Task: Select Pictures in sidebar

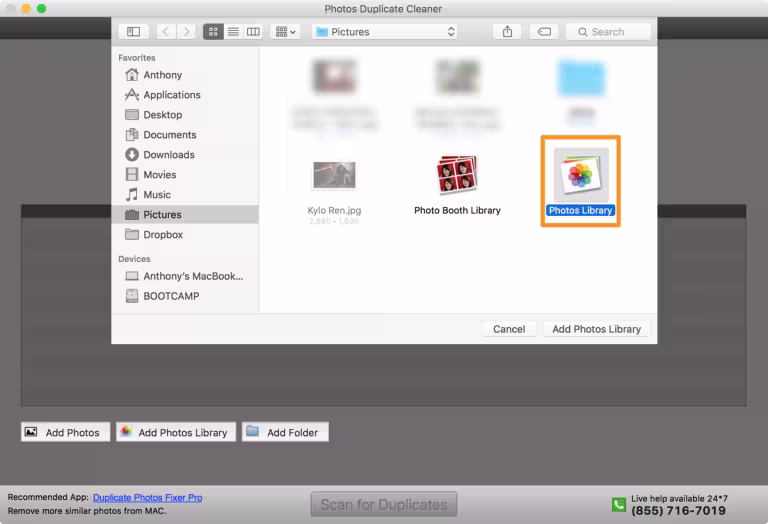Action: (x=185, y=214)
